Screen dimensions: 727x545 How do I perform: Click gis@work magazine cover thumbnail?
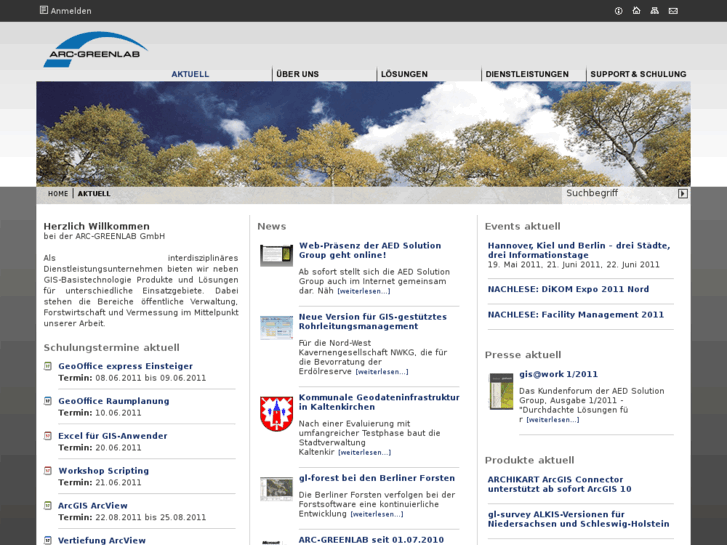tap(502, 391)
